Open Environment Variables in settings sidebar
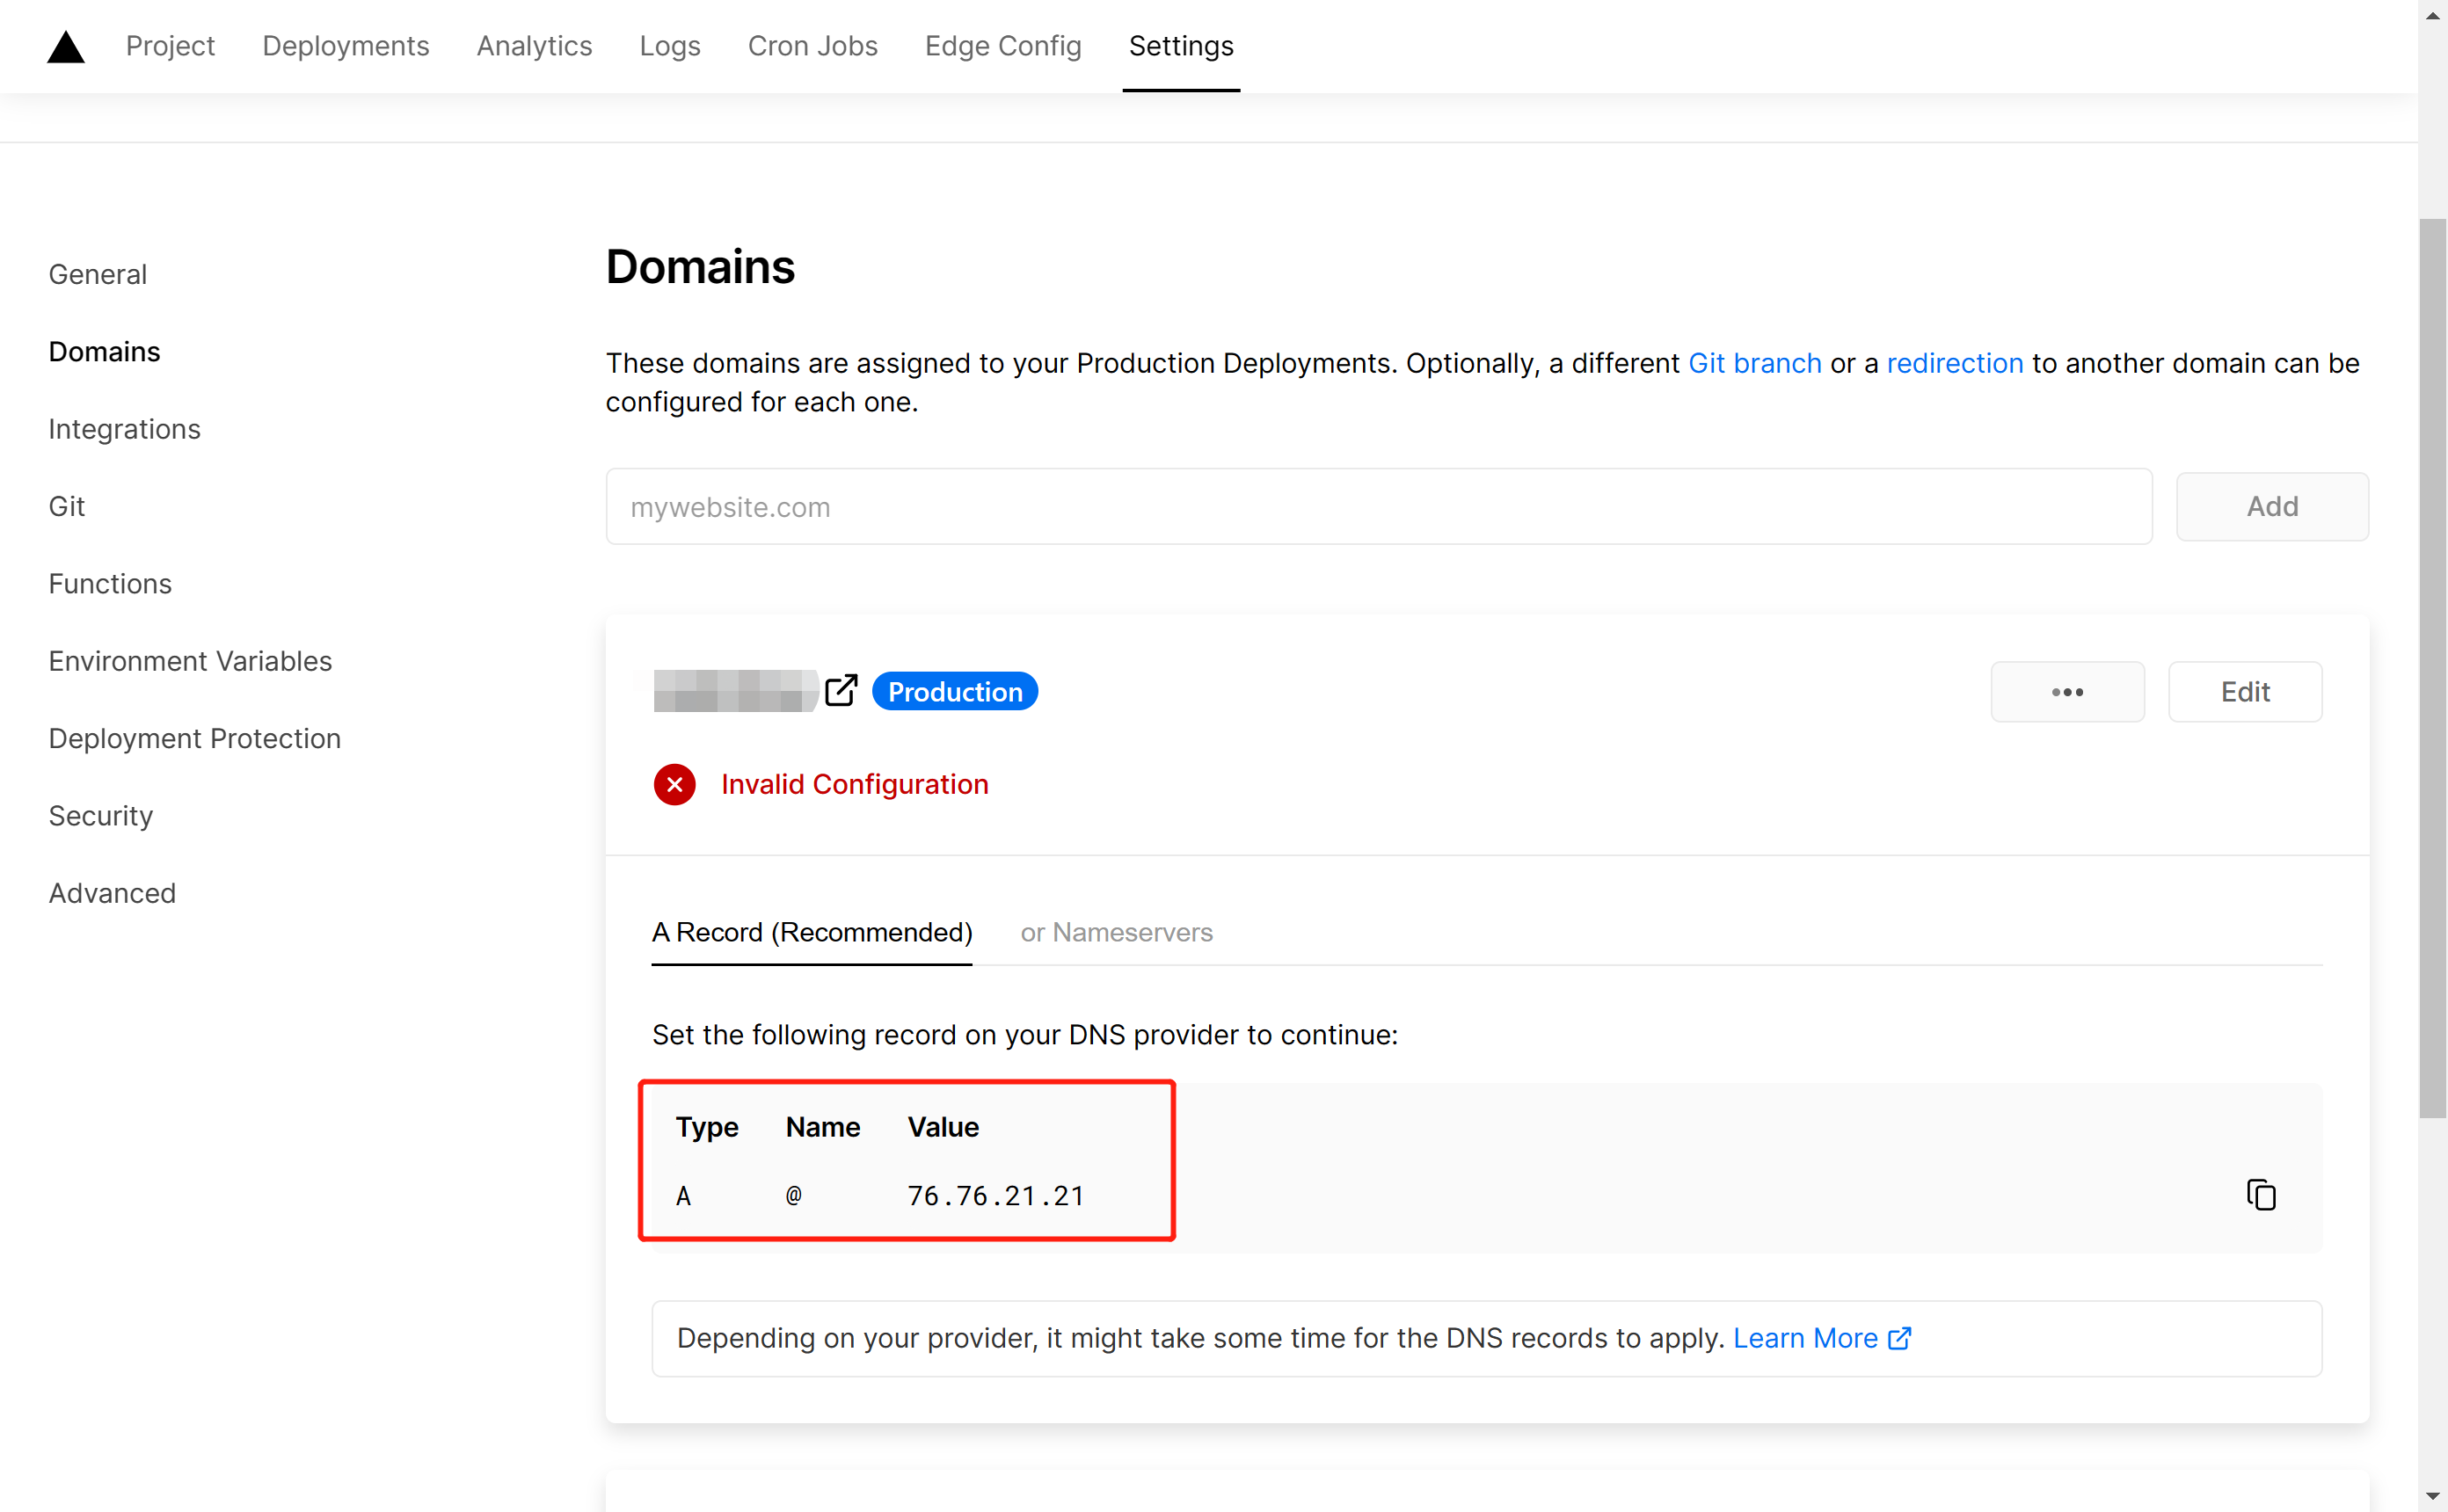The image size is (2448, 1512). click(x=190, y=661)
